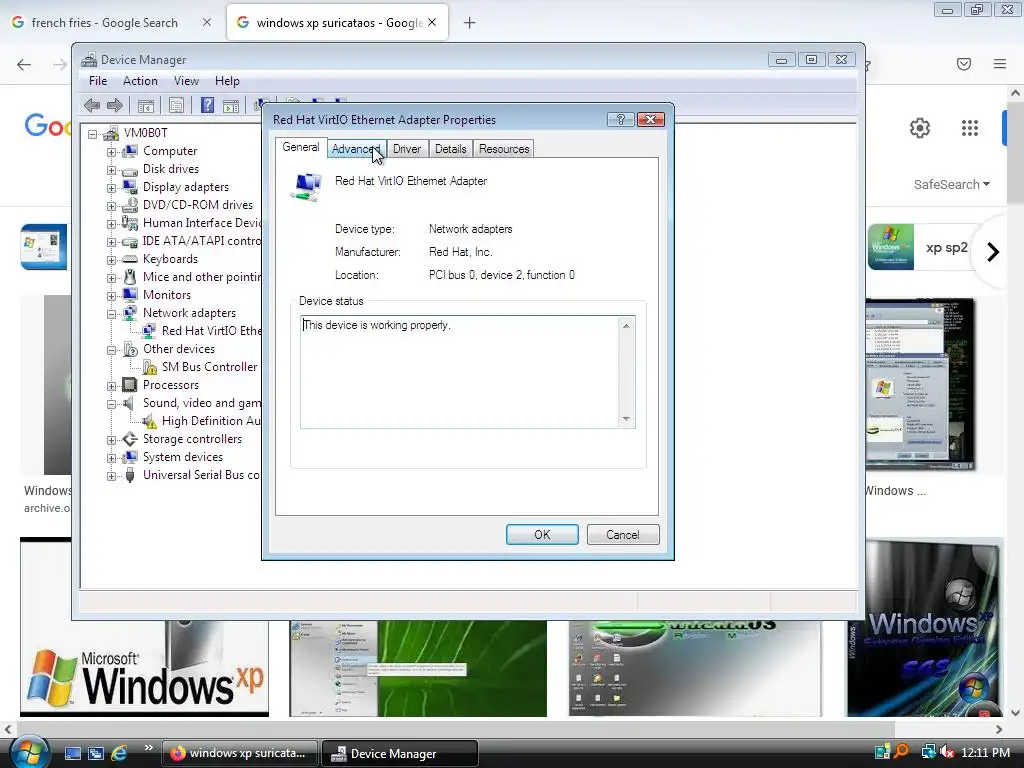Switch to the Resources tab

(x=504, y=149)
